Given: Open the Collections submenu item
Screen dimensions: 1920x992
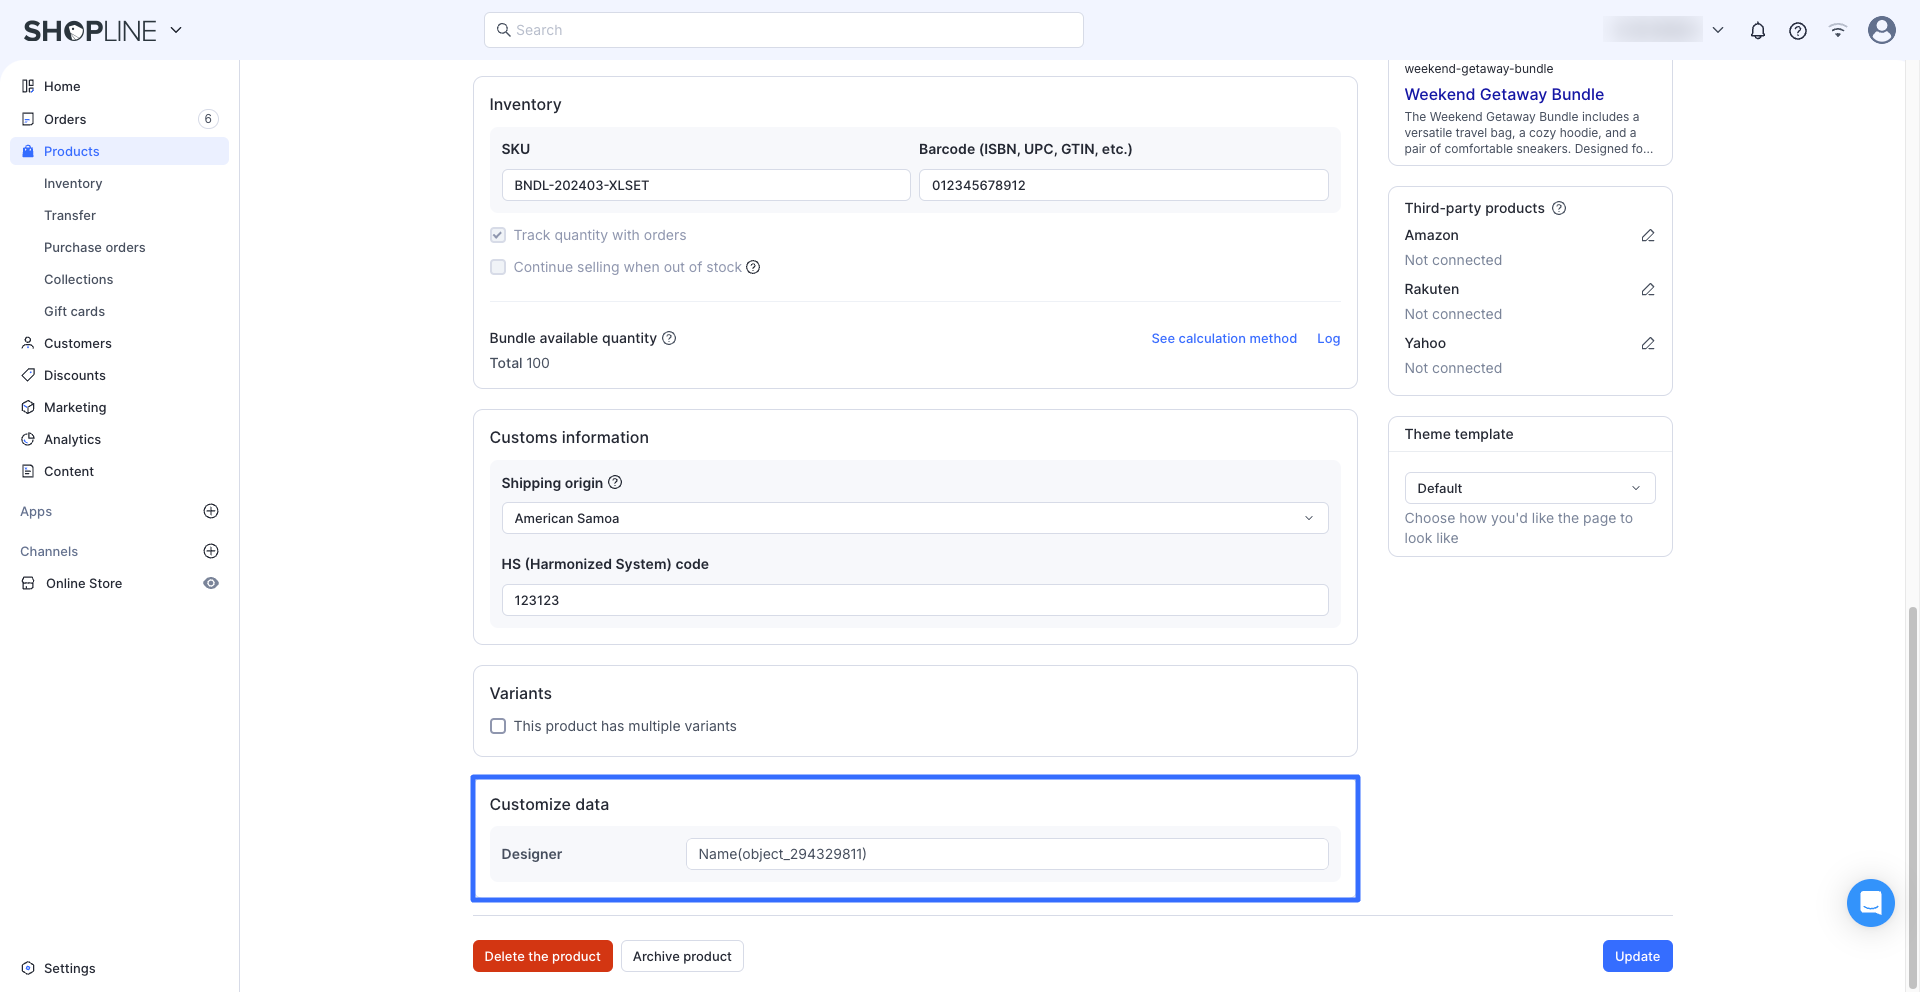Looking at the screenshot, I should [78, 279].
